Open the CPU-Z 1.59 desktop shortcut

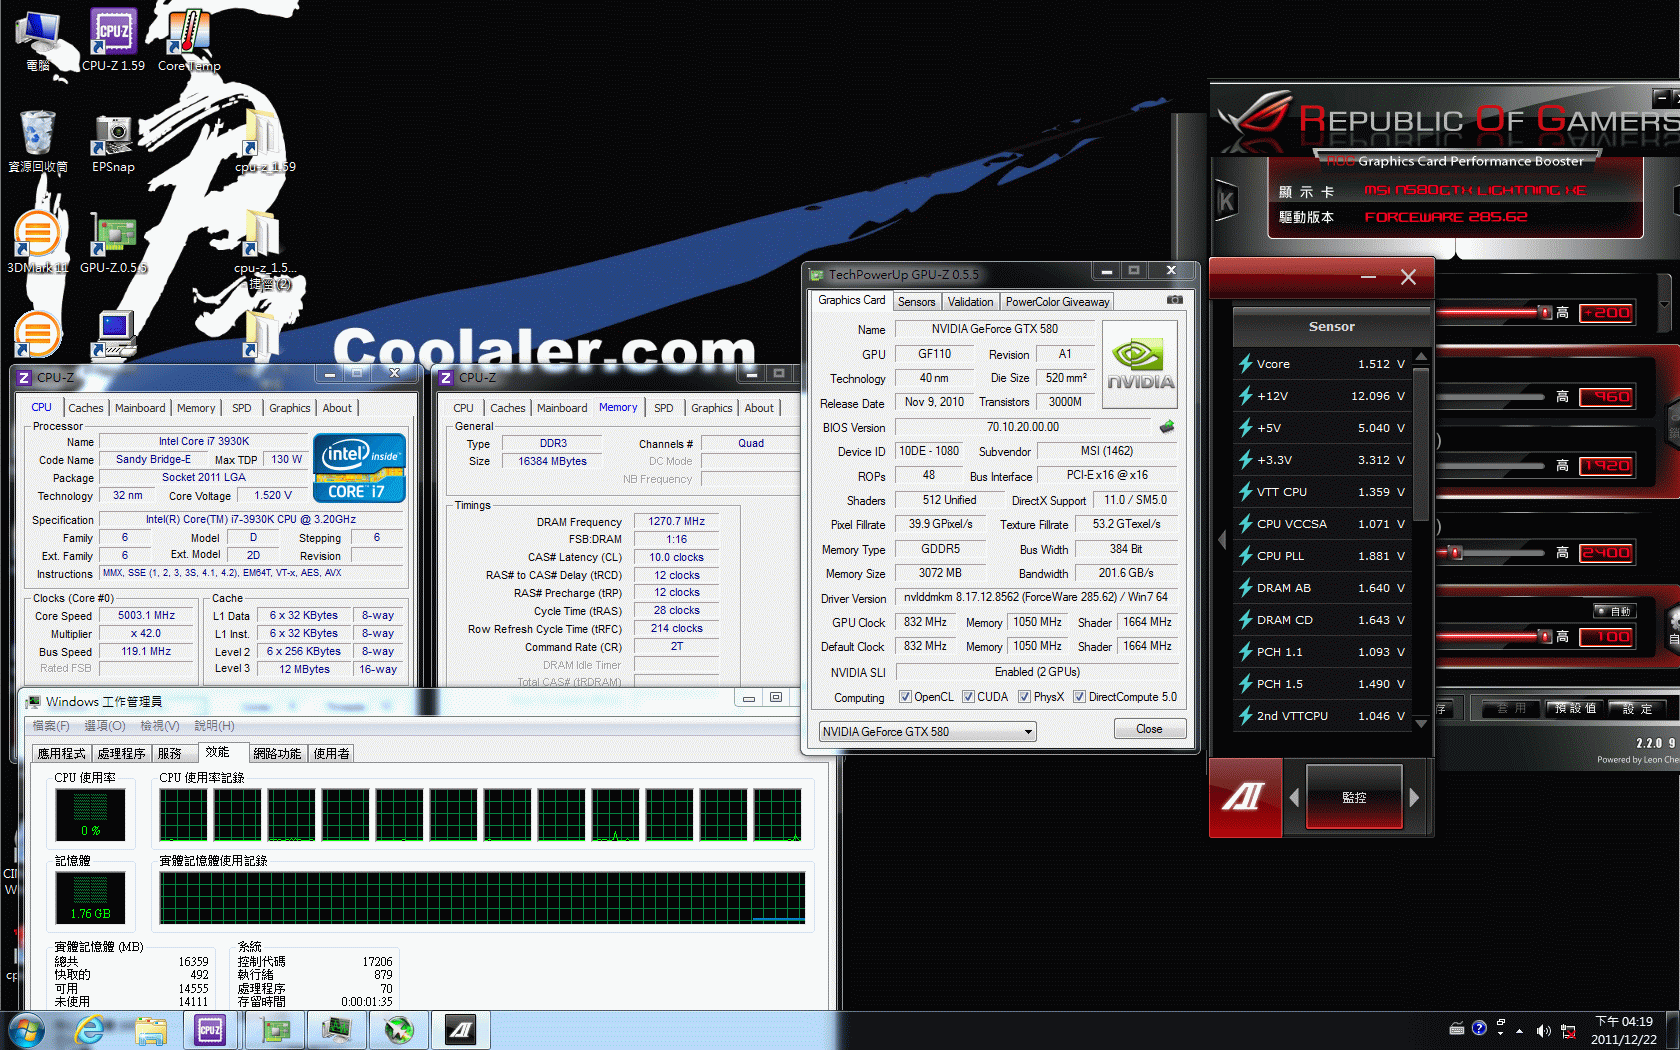point(113,40)
